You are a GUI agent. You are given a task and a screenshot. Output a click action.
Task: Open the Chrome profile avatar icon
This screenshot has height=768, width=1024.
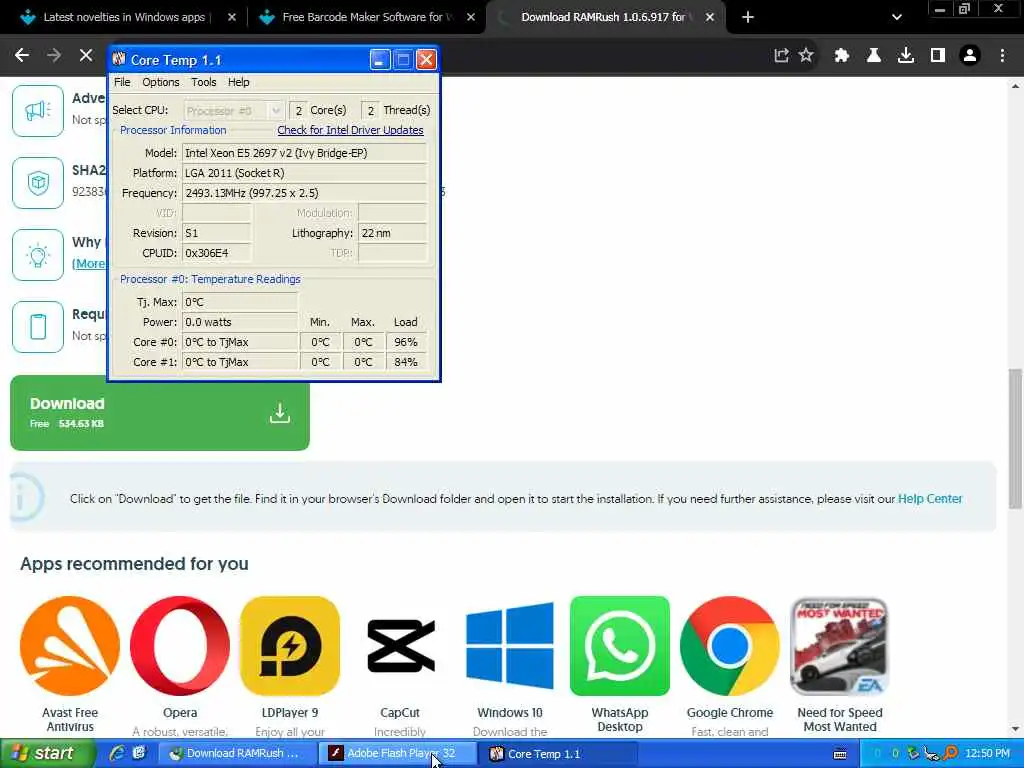(970, 56)
